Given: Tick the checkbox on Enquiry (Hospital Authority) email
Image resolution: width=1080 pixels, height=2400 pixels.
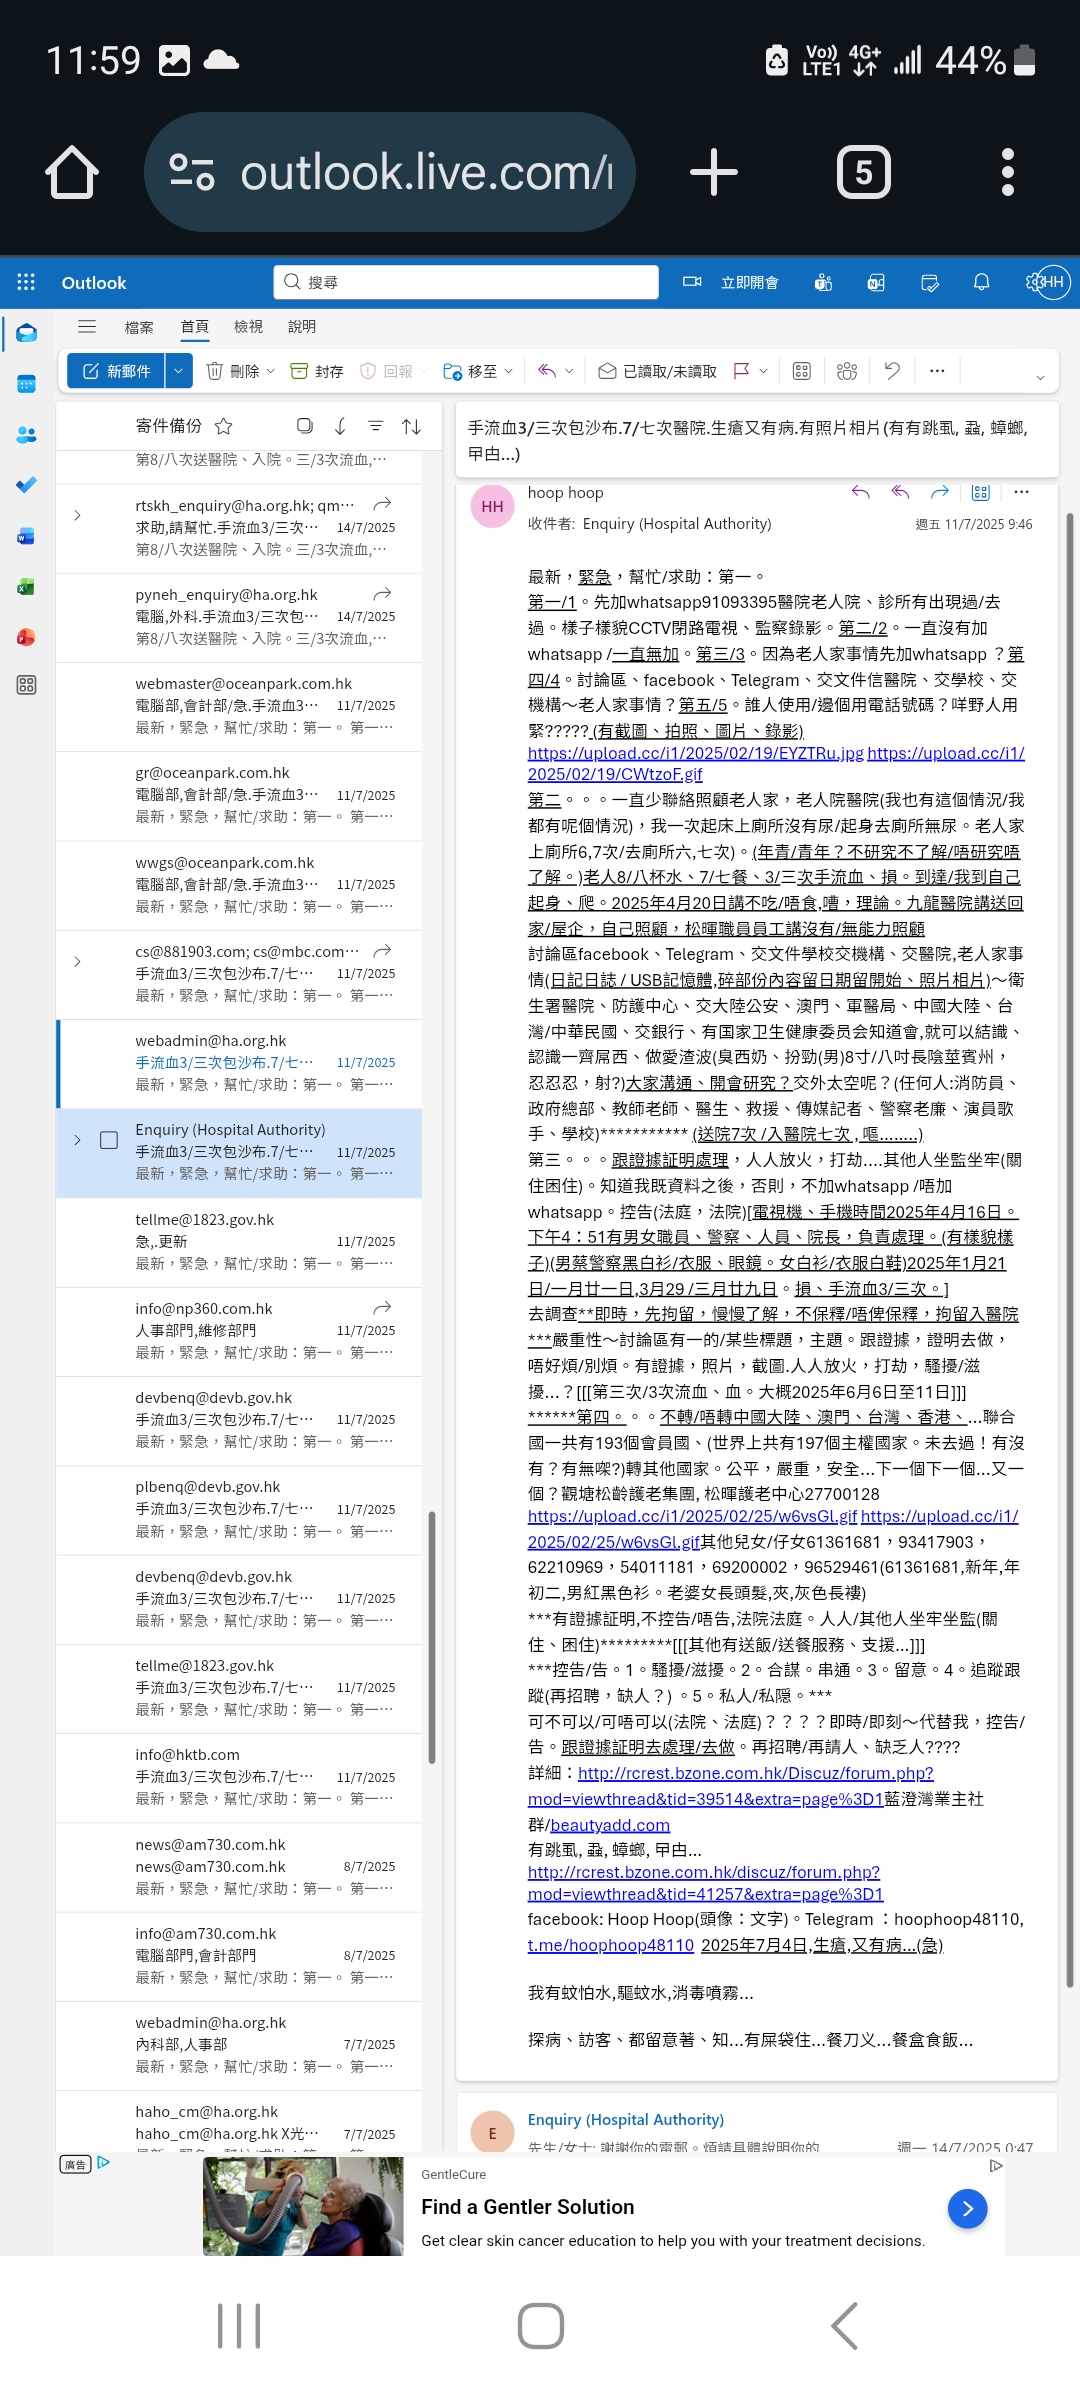Looking at the screenshot, I should click(109, 1140).
